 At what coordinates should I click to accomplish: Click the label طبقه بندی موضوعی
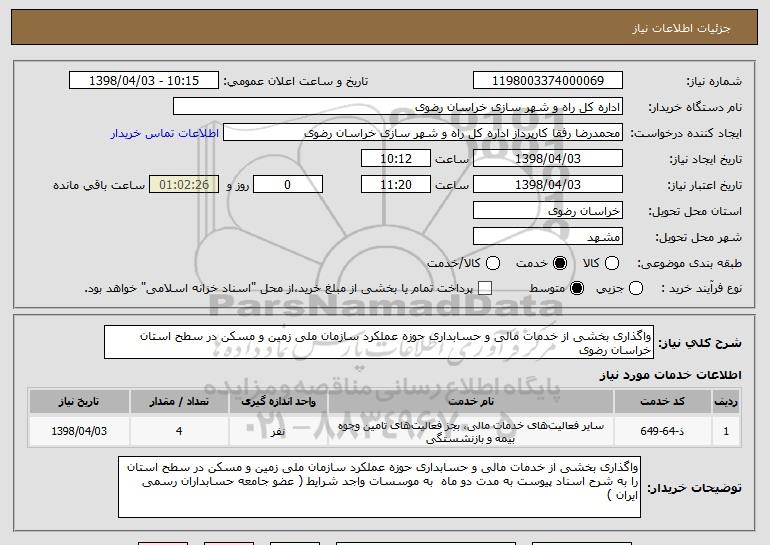pyautogui.click(x=689, y=263)
